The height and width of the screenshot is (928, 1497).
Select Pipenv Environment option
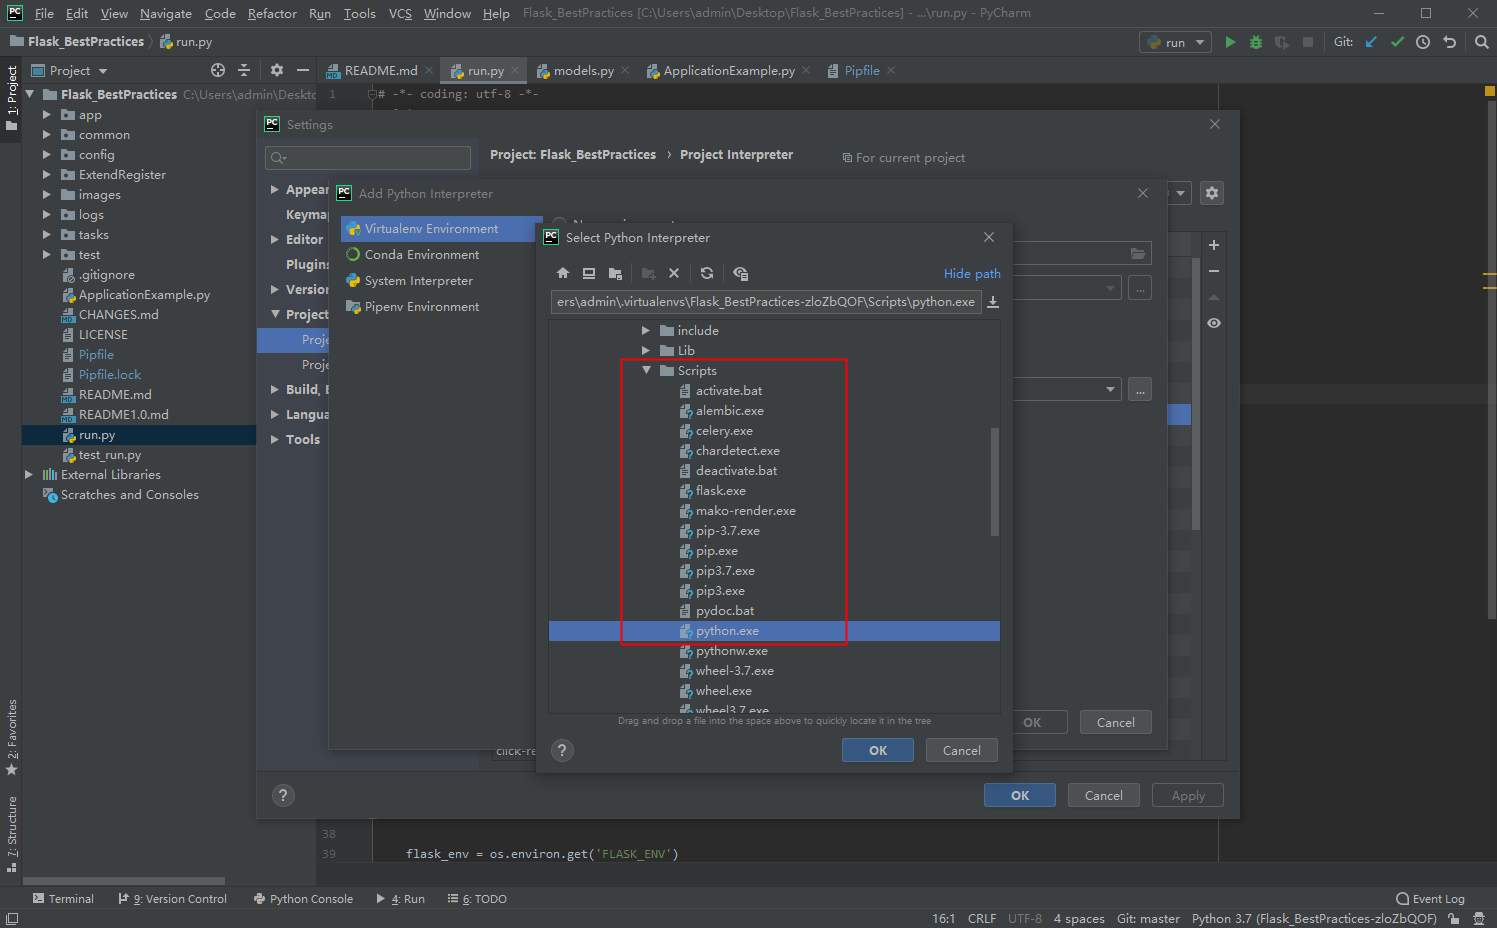point(422,307)
